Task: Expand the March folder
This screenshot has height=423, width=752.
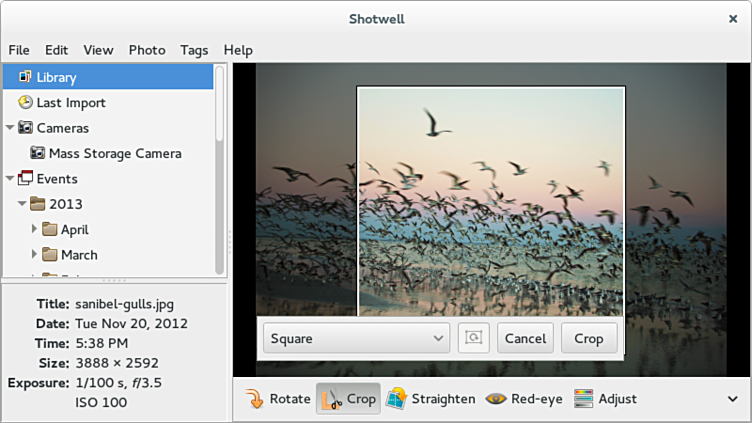Action: point(35,254)
